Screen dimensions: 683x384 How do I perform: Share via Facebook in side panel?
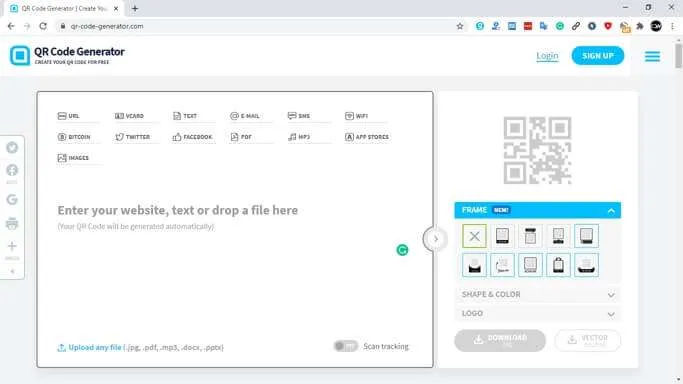pyautogui.click(x=12, y=170)
